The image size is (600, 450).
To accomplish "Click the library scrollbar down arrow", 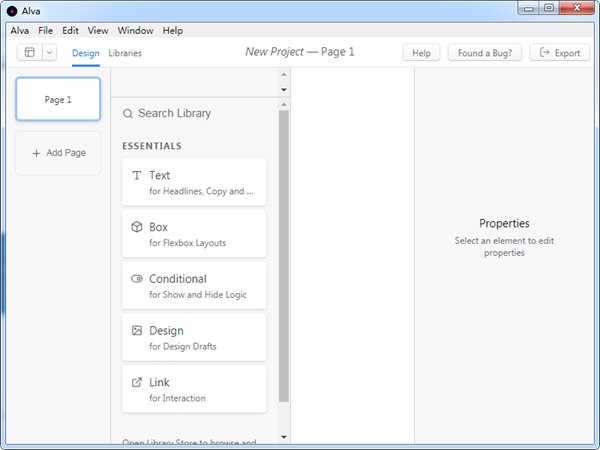I will click(x=284, y=437).
